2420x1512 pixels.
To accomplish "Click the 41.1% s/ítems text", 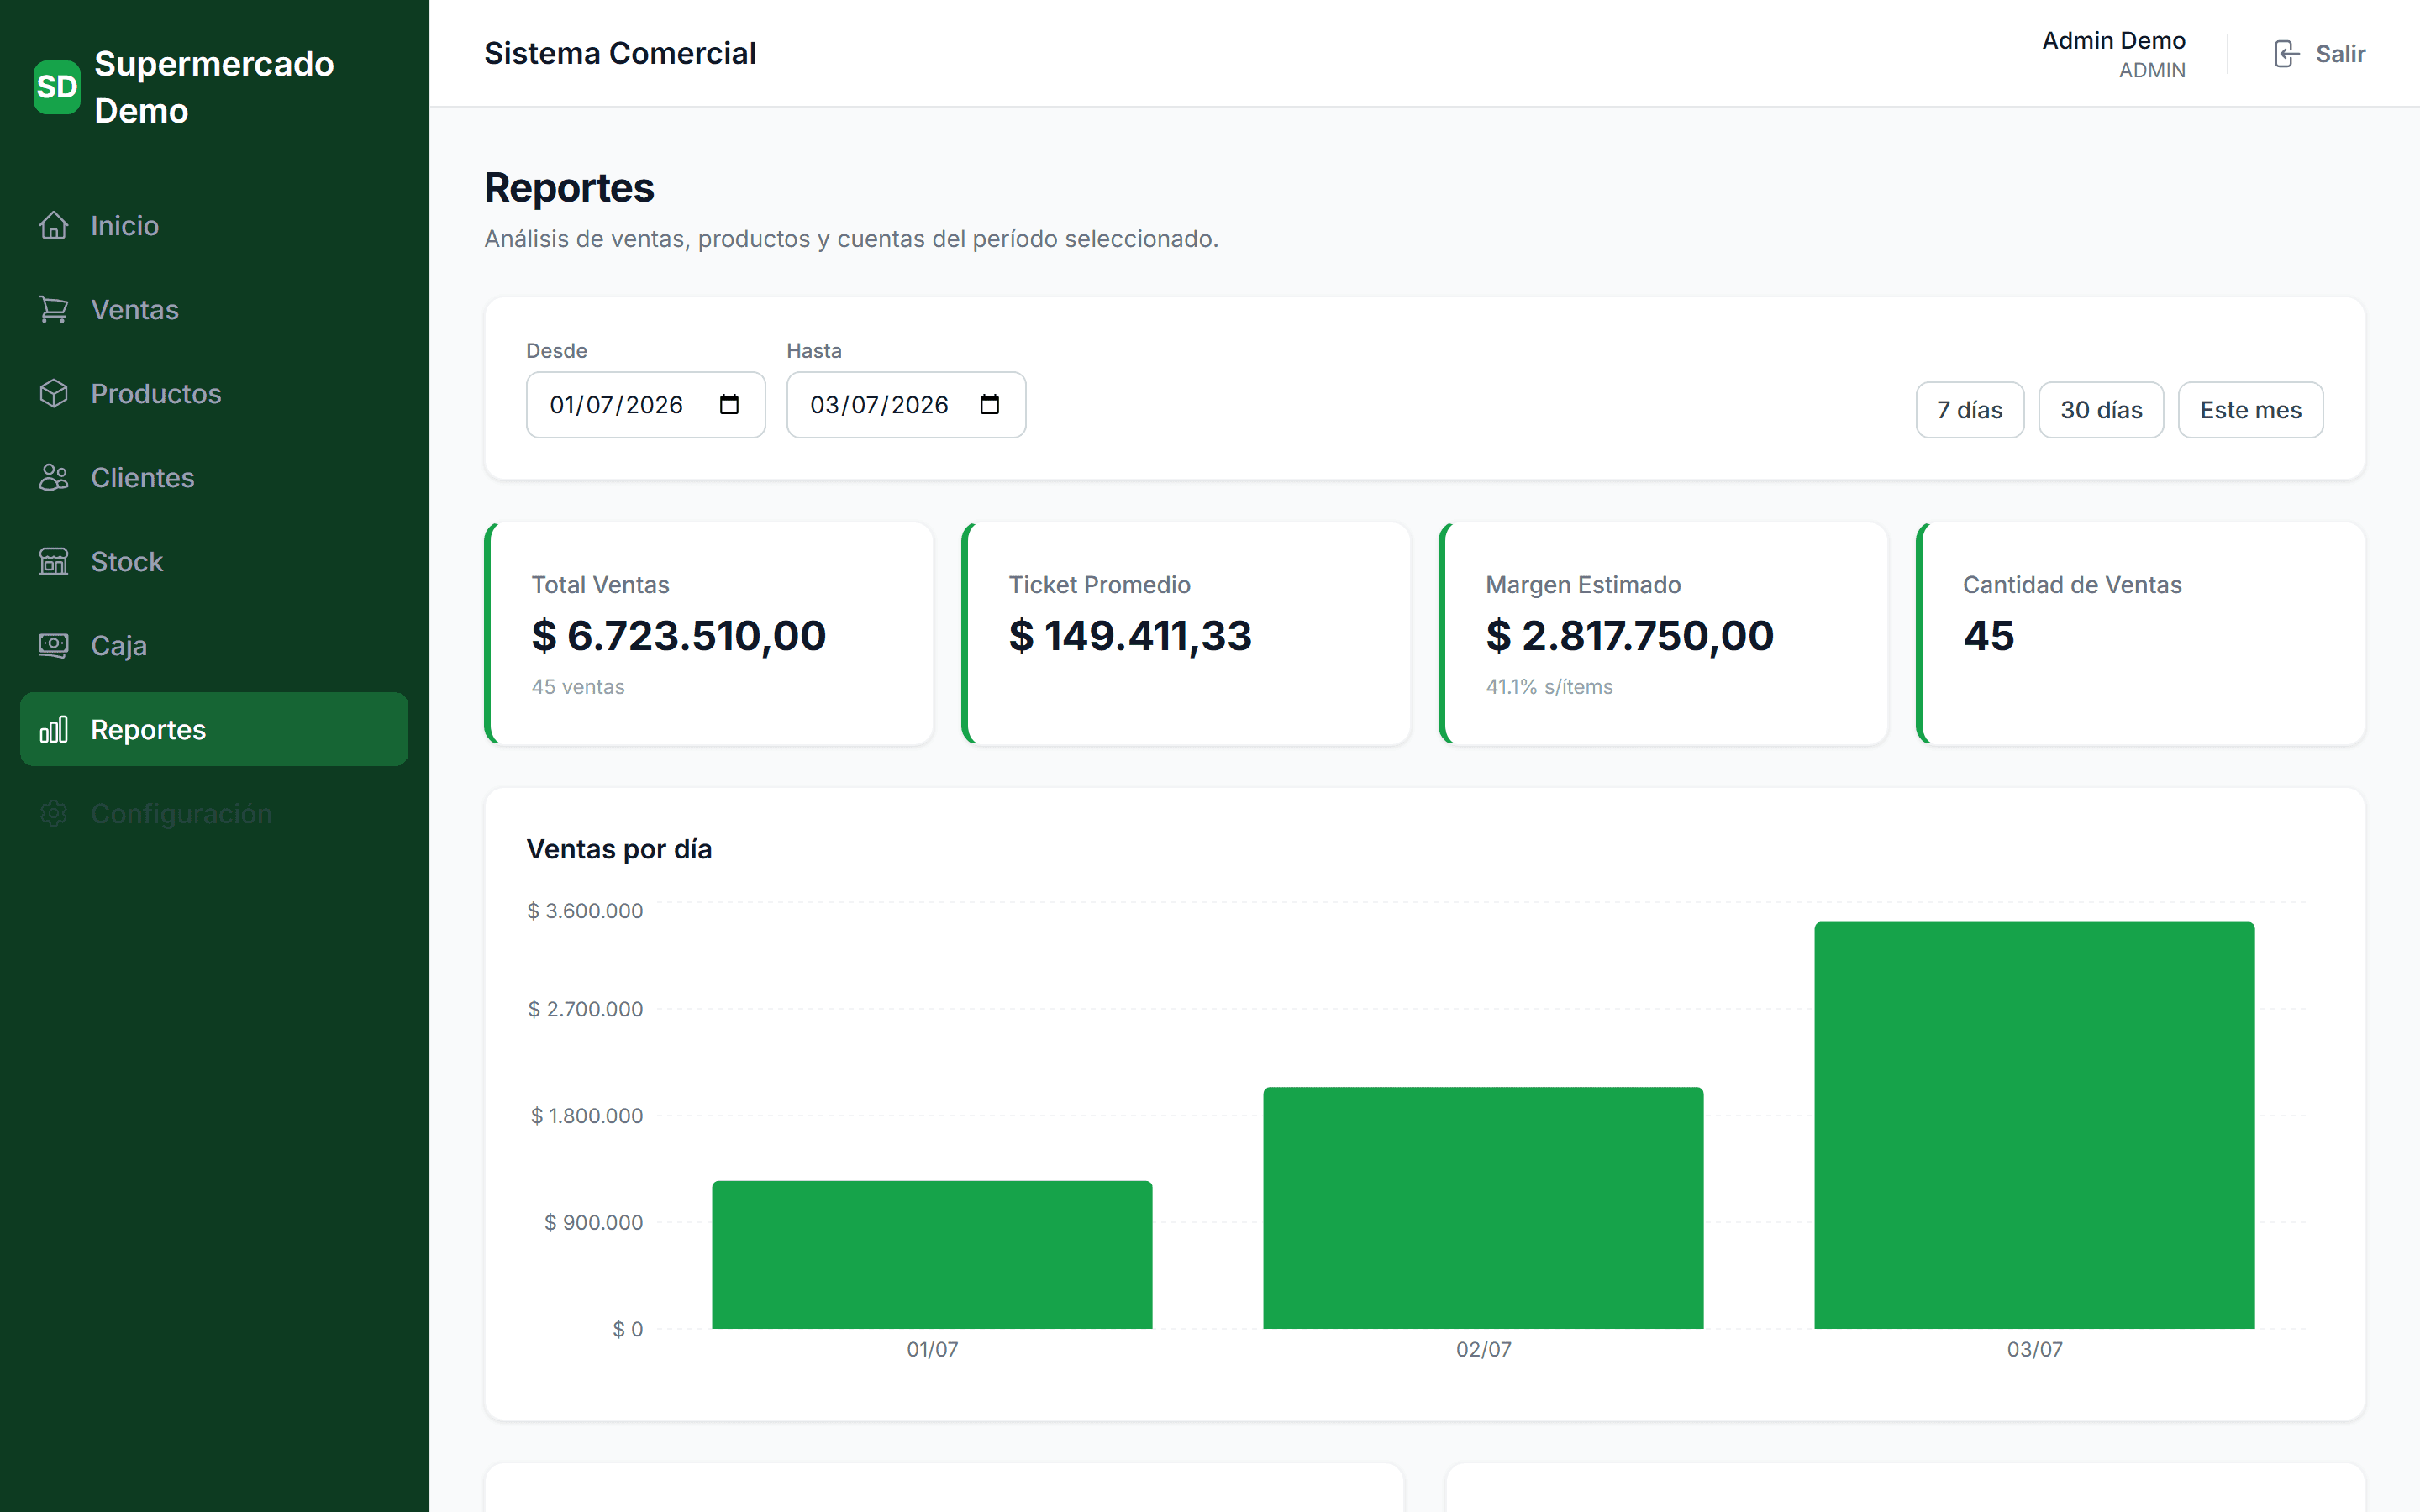I will tap(1549, 686).
